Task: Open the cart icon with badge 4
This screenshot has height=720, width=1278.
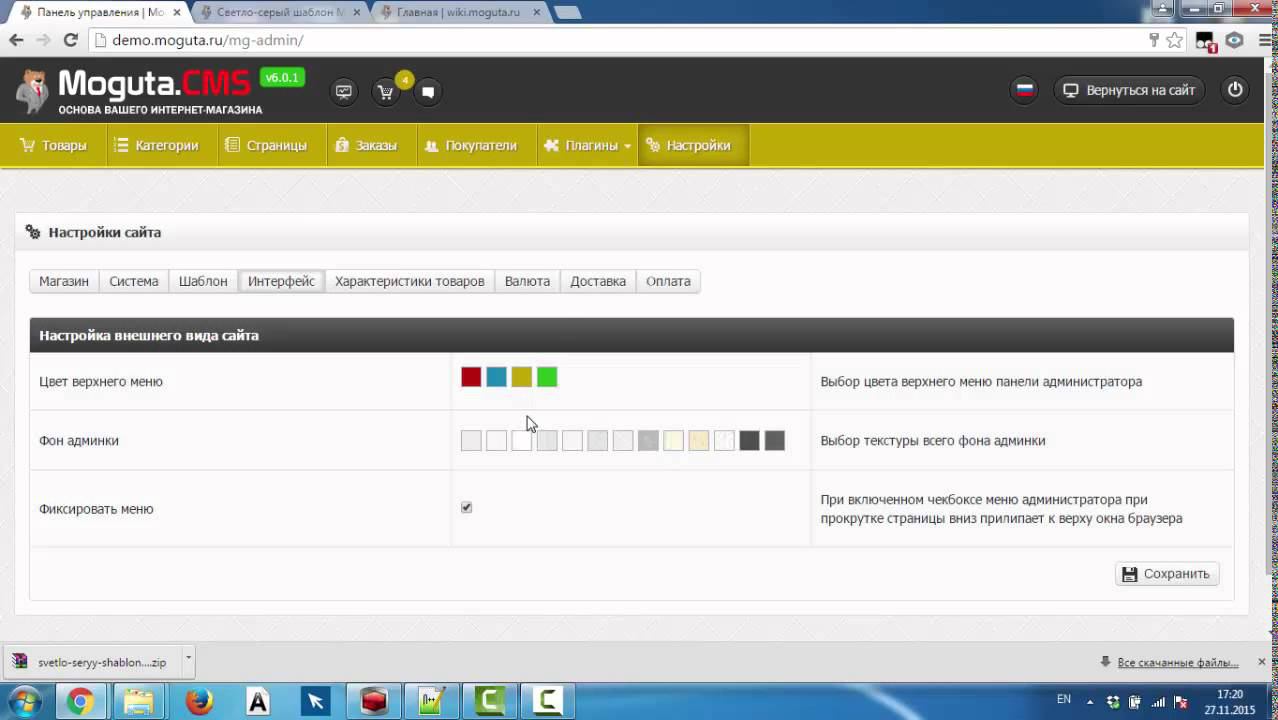Action: click(x=385, y=92)
